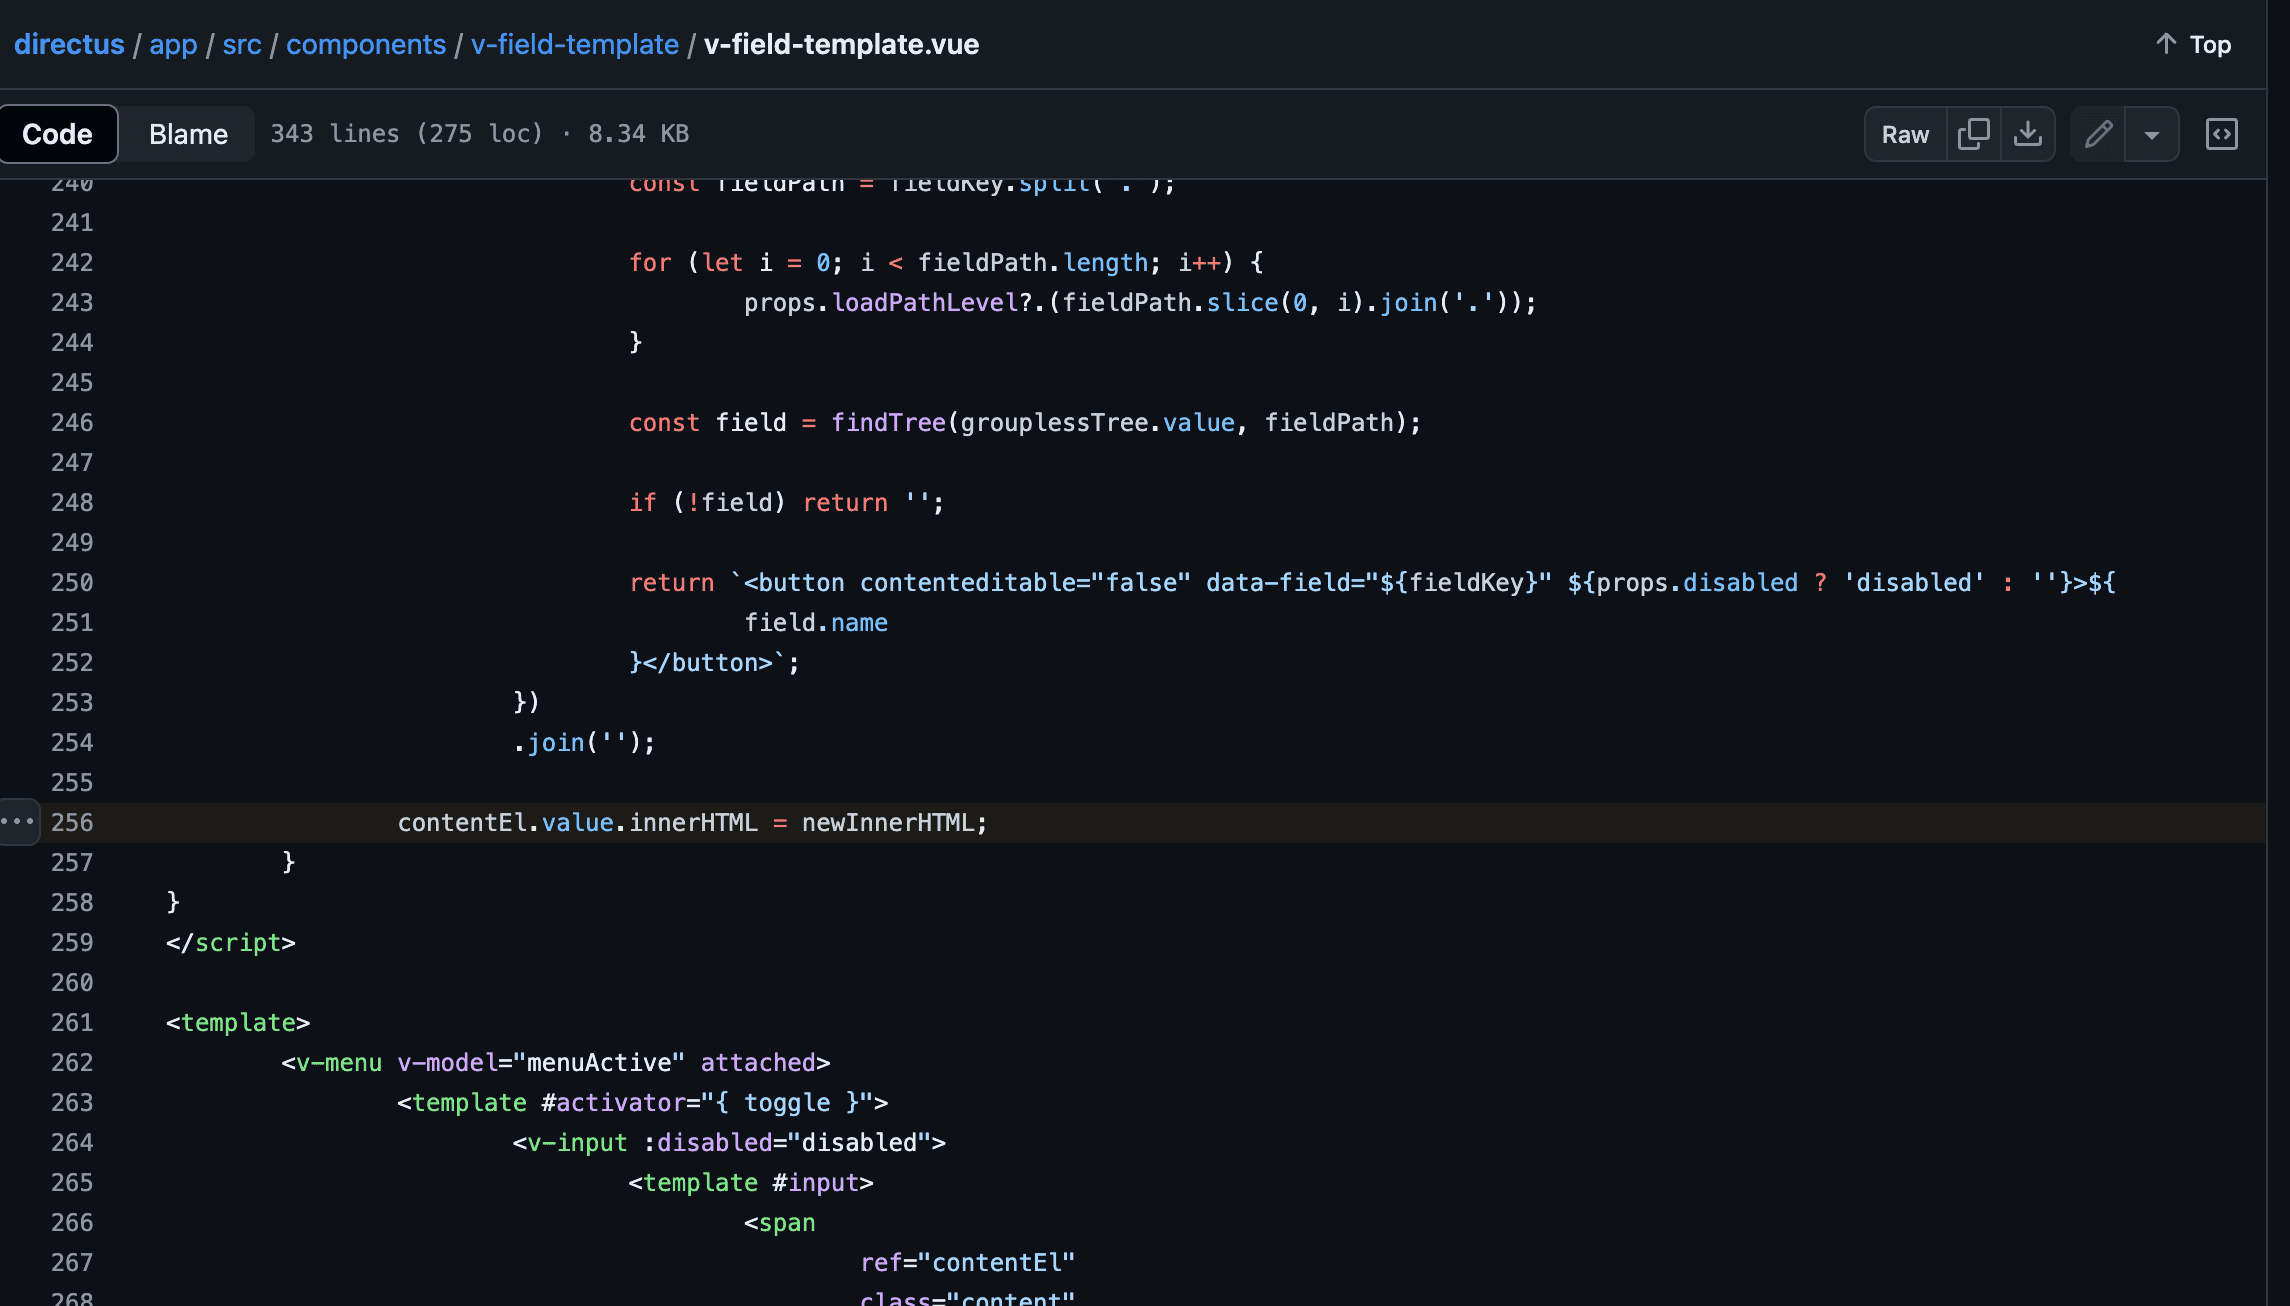
Task: Click loadPathLevel on line 243
Action: click(925, 302)
